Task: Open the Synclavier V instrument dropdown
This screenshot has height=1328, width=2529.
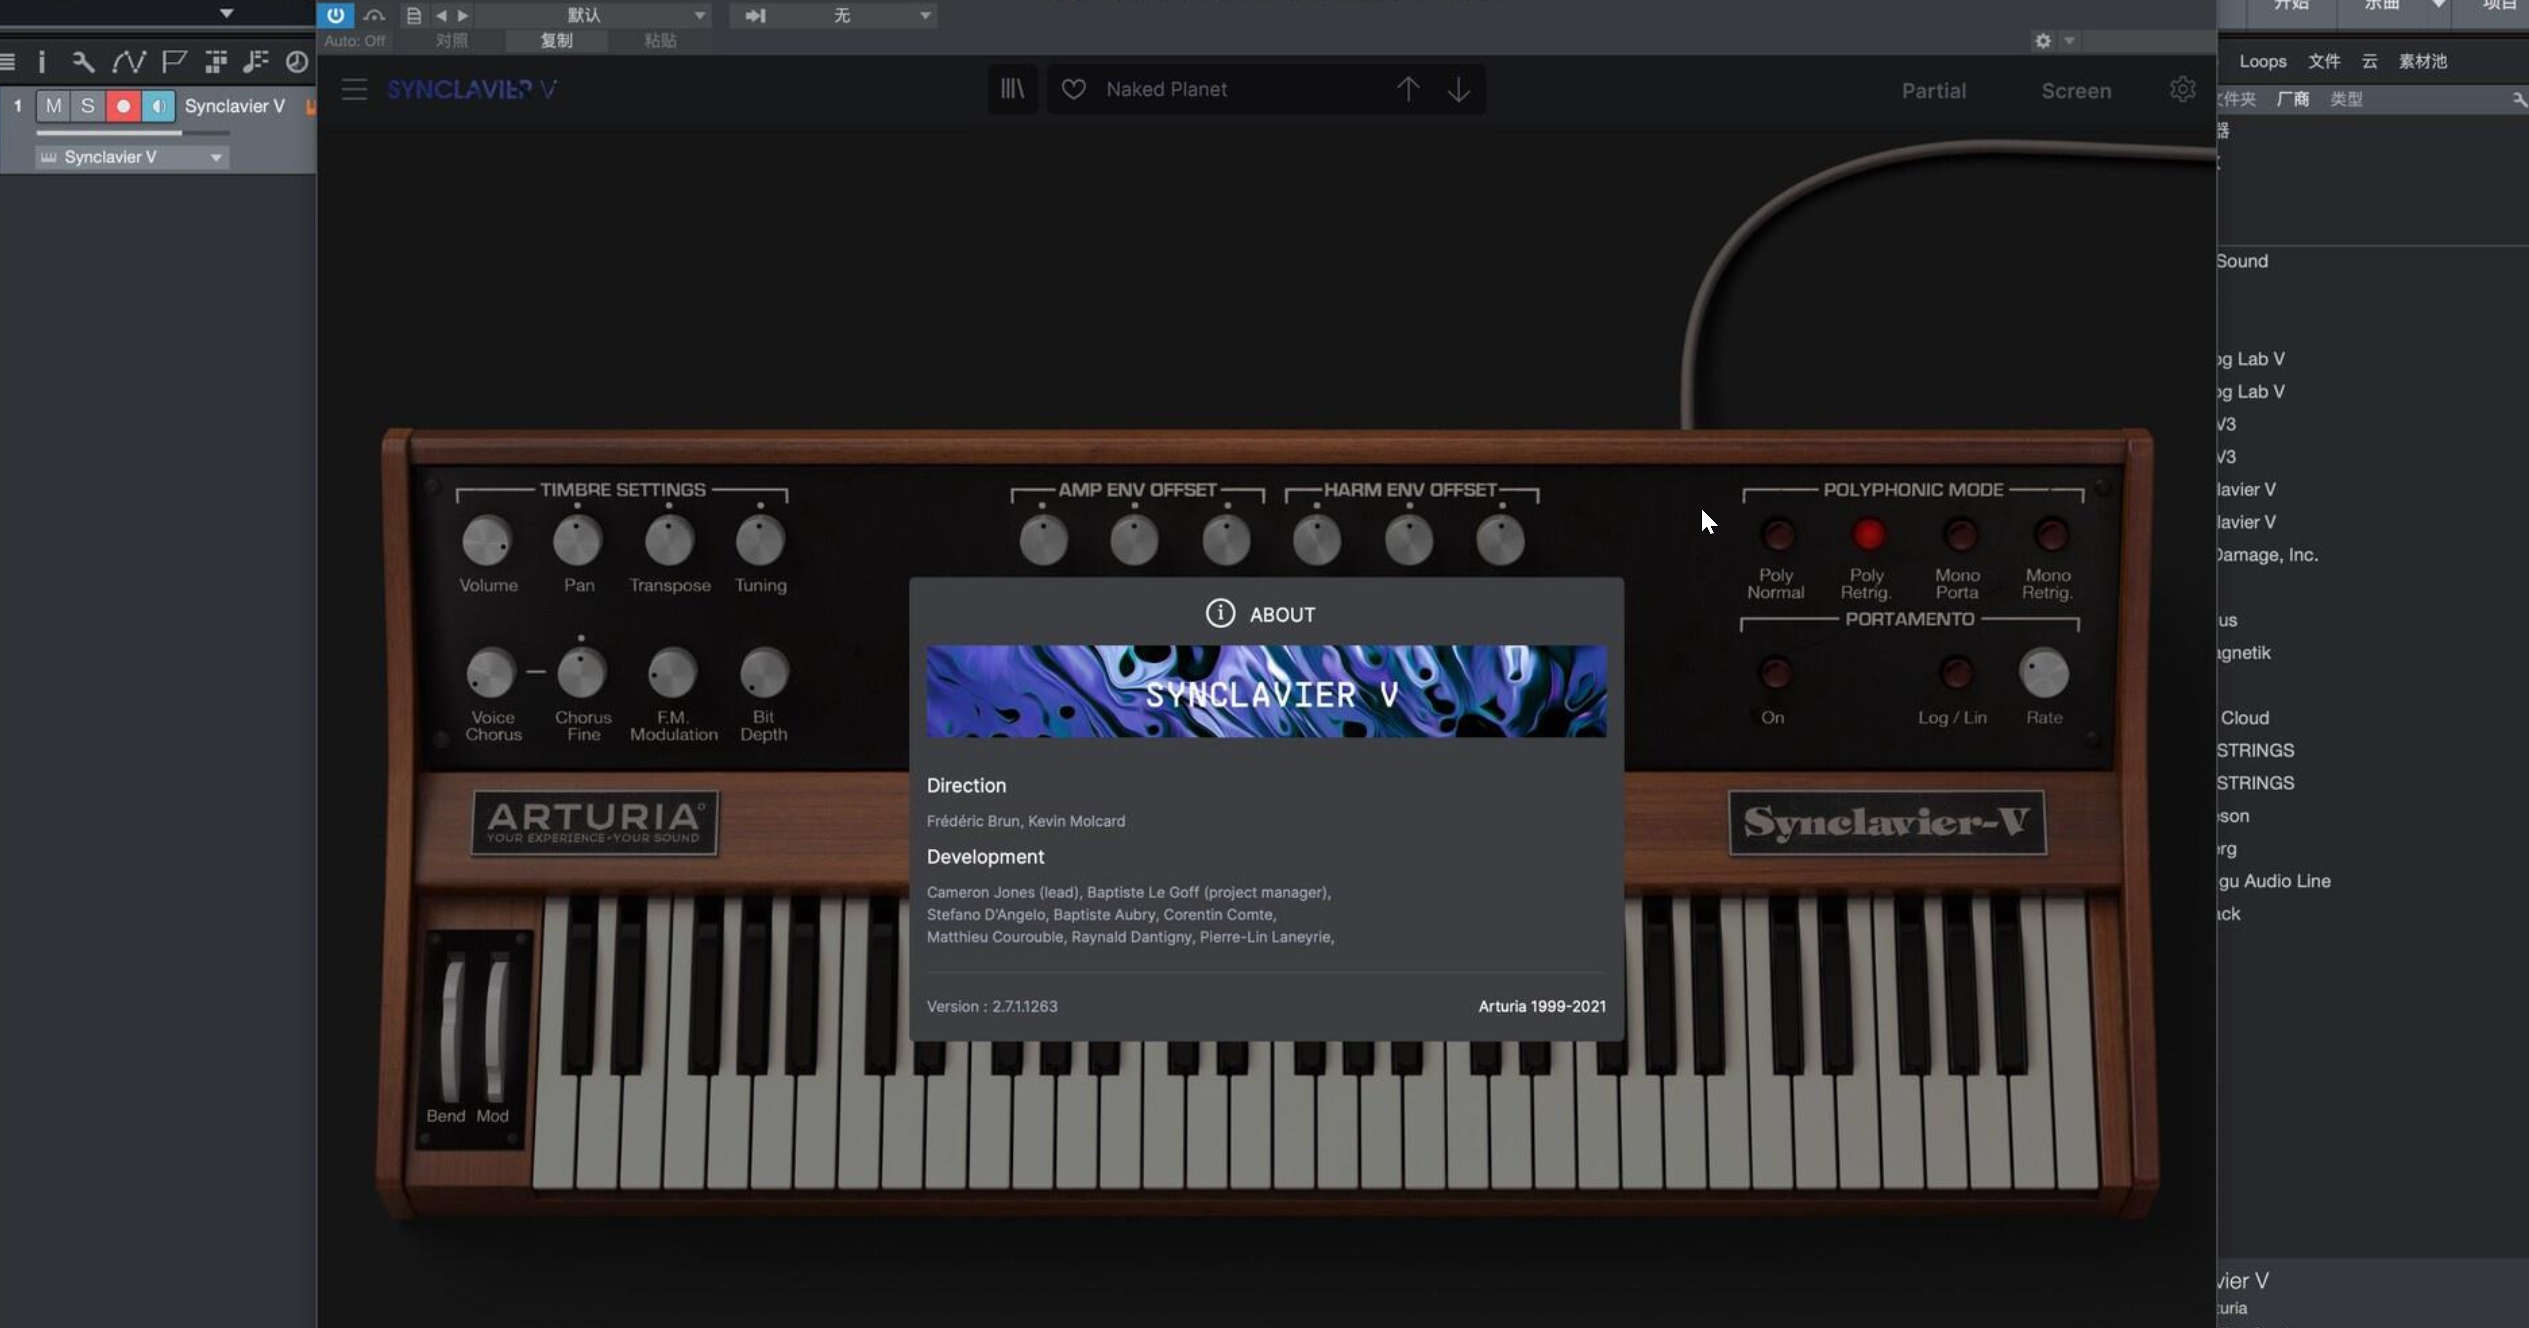Action: 216,157
